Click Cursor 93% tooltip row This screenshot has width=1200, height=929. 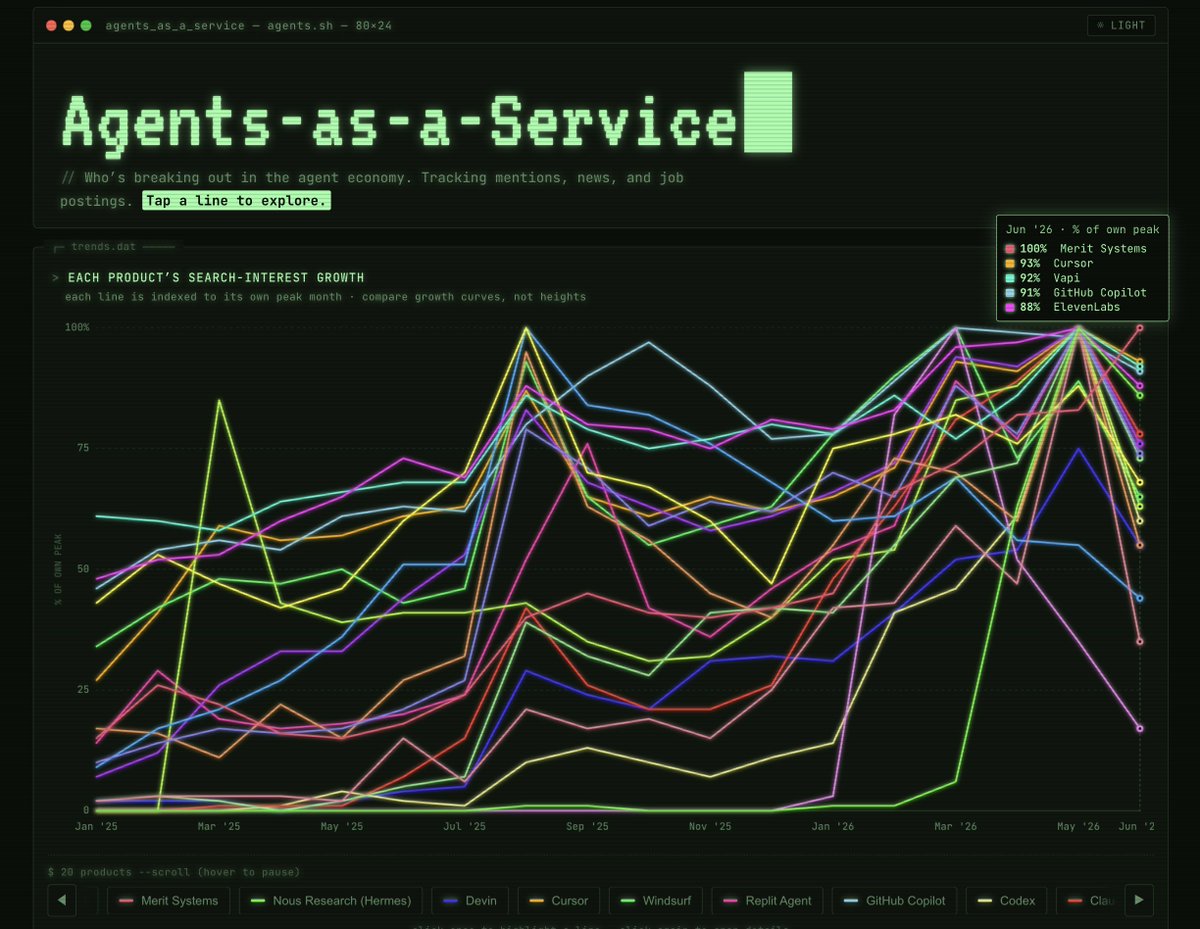1082,263
